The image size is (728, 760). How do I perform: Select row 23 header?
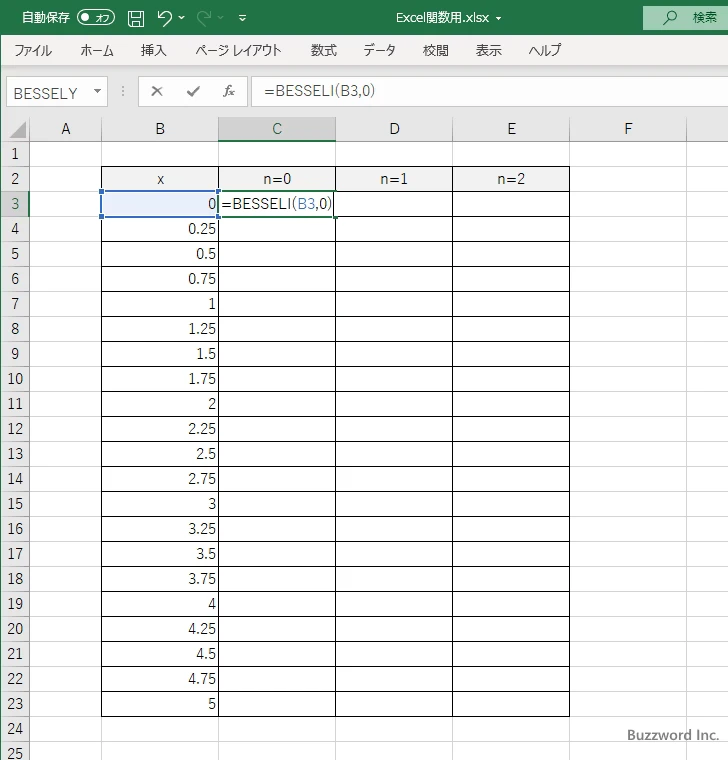point(15,703)
